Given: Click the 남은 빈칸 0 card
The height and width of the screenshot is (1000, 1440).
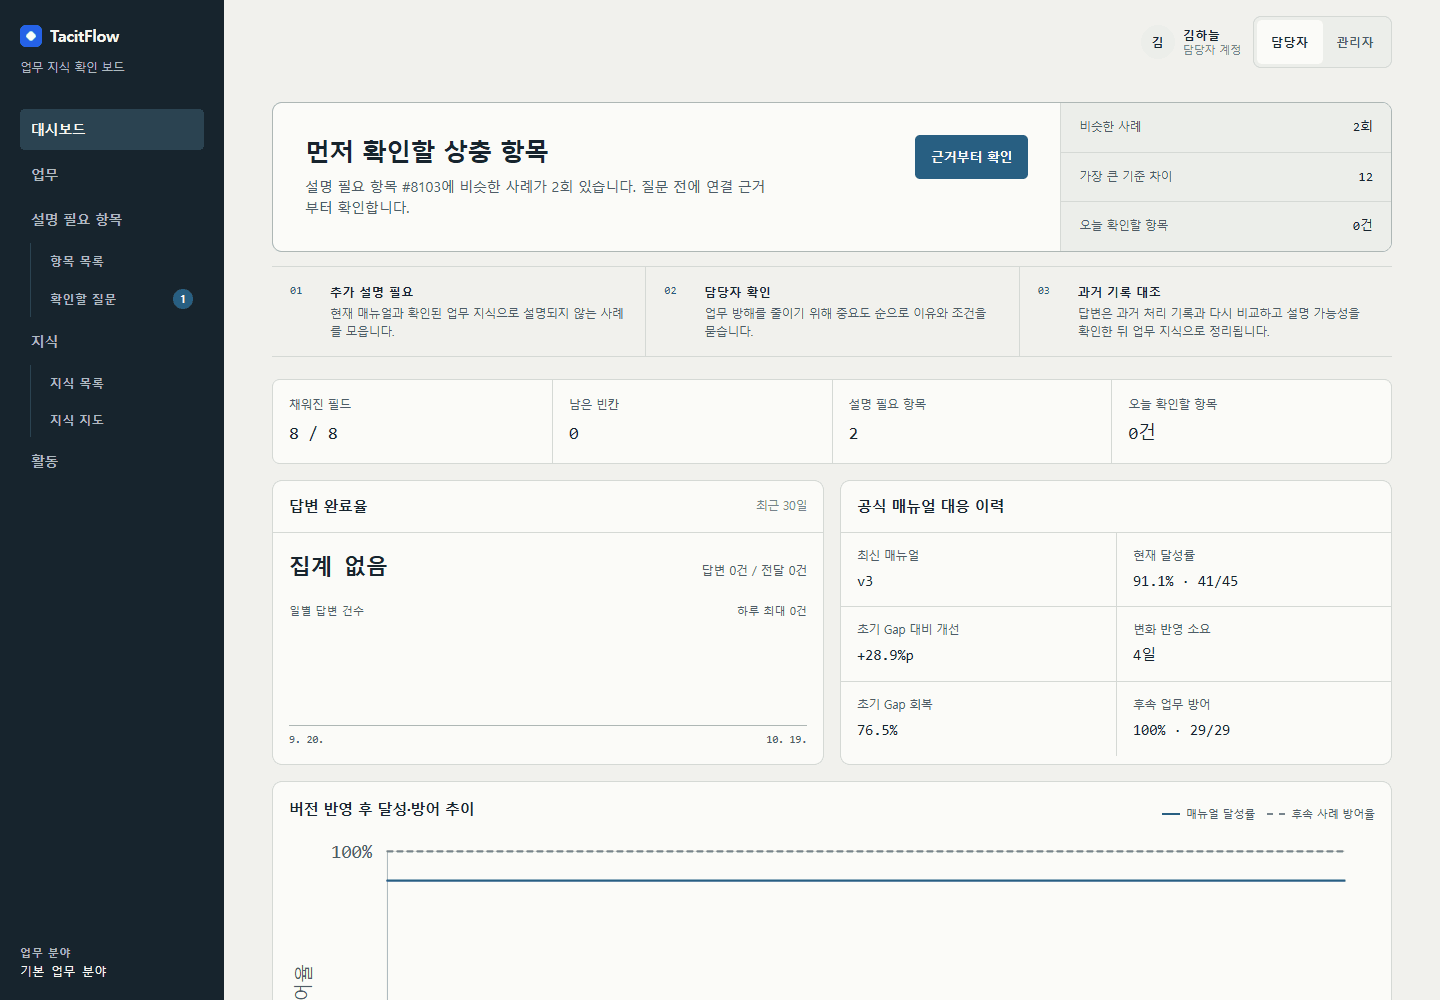Looking at the screenshot, I should pos(692,421).
